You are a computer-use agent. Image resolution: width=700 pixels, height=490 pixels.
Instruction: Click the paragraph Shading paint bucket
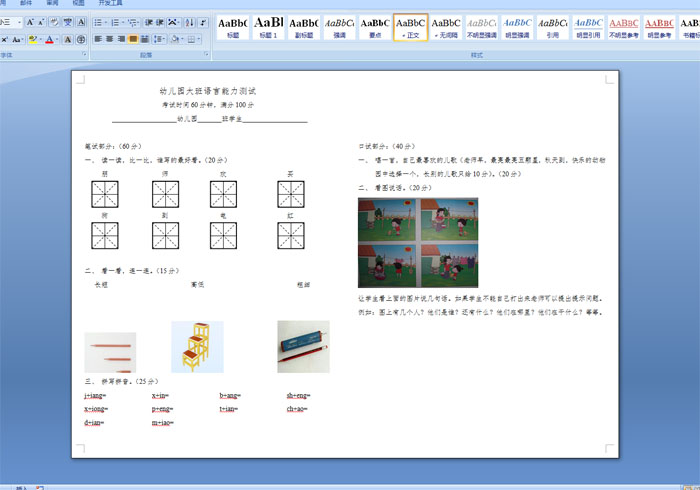175,39
